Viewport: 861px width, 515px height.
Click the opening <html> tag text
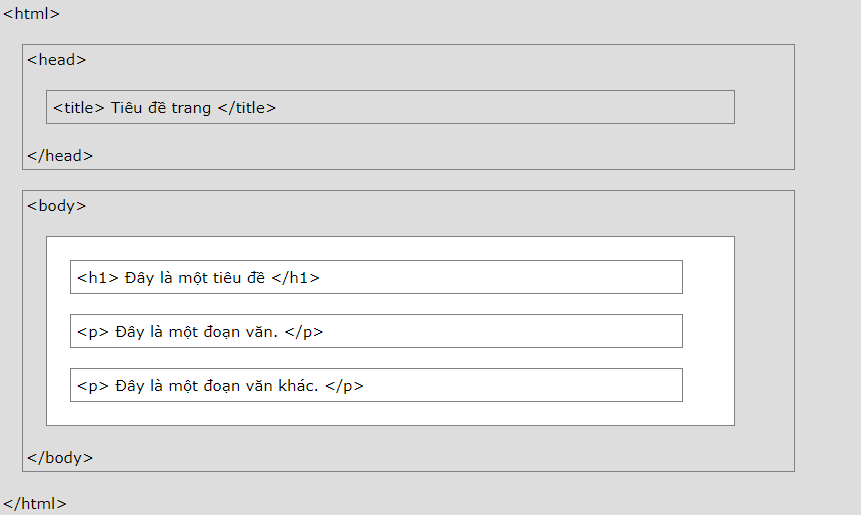click(31, 14)
